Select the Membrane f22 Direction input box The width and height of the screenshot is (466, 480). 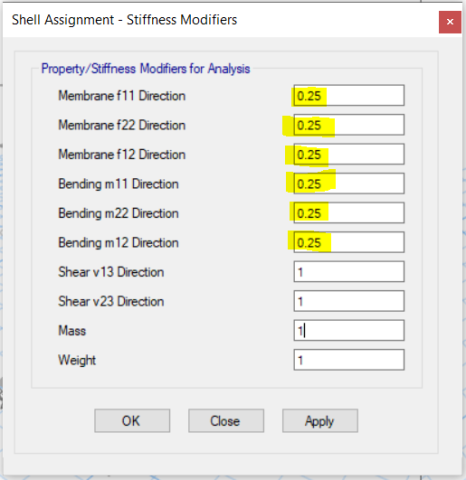[x=349, y=125]
